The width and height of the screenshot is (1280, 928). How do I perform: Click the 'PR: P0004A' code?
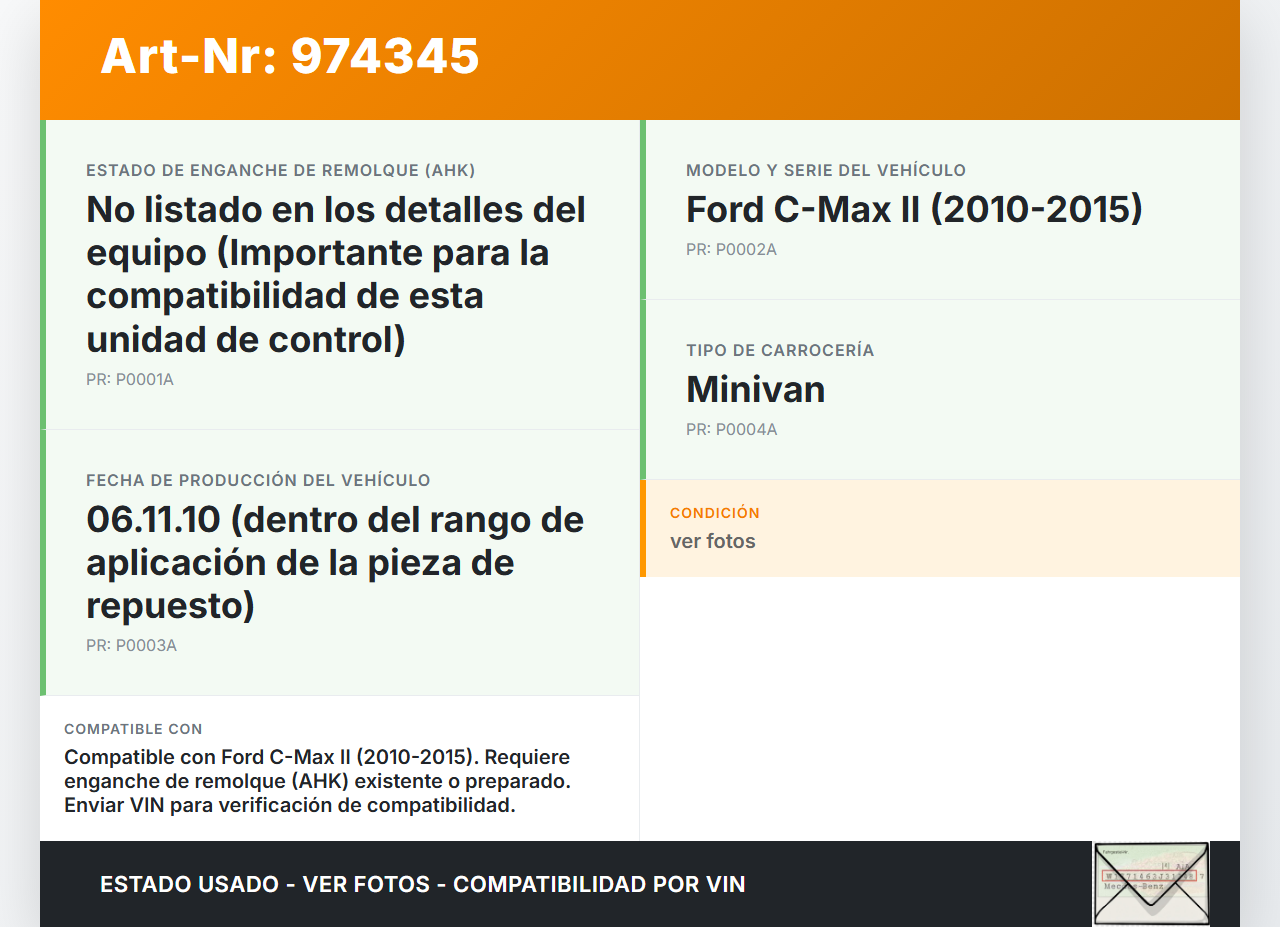[x=731, y=430]
